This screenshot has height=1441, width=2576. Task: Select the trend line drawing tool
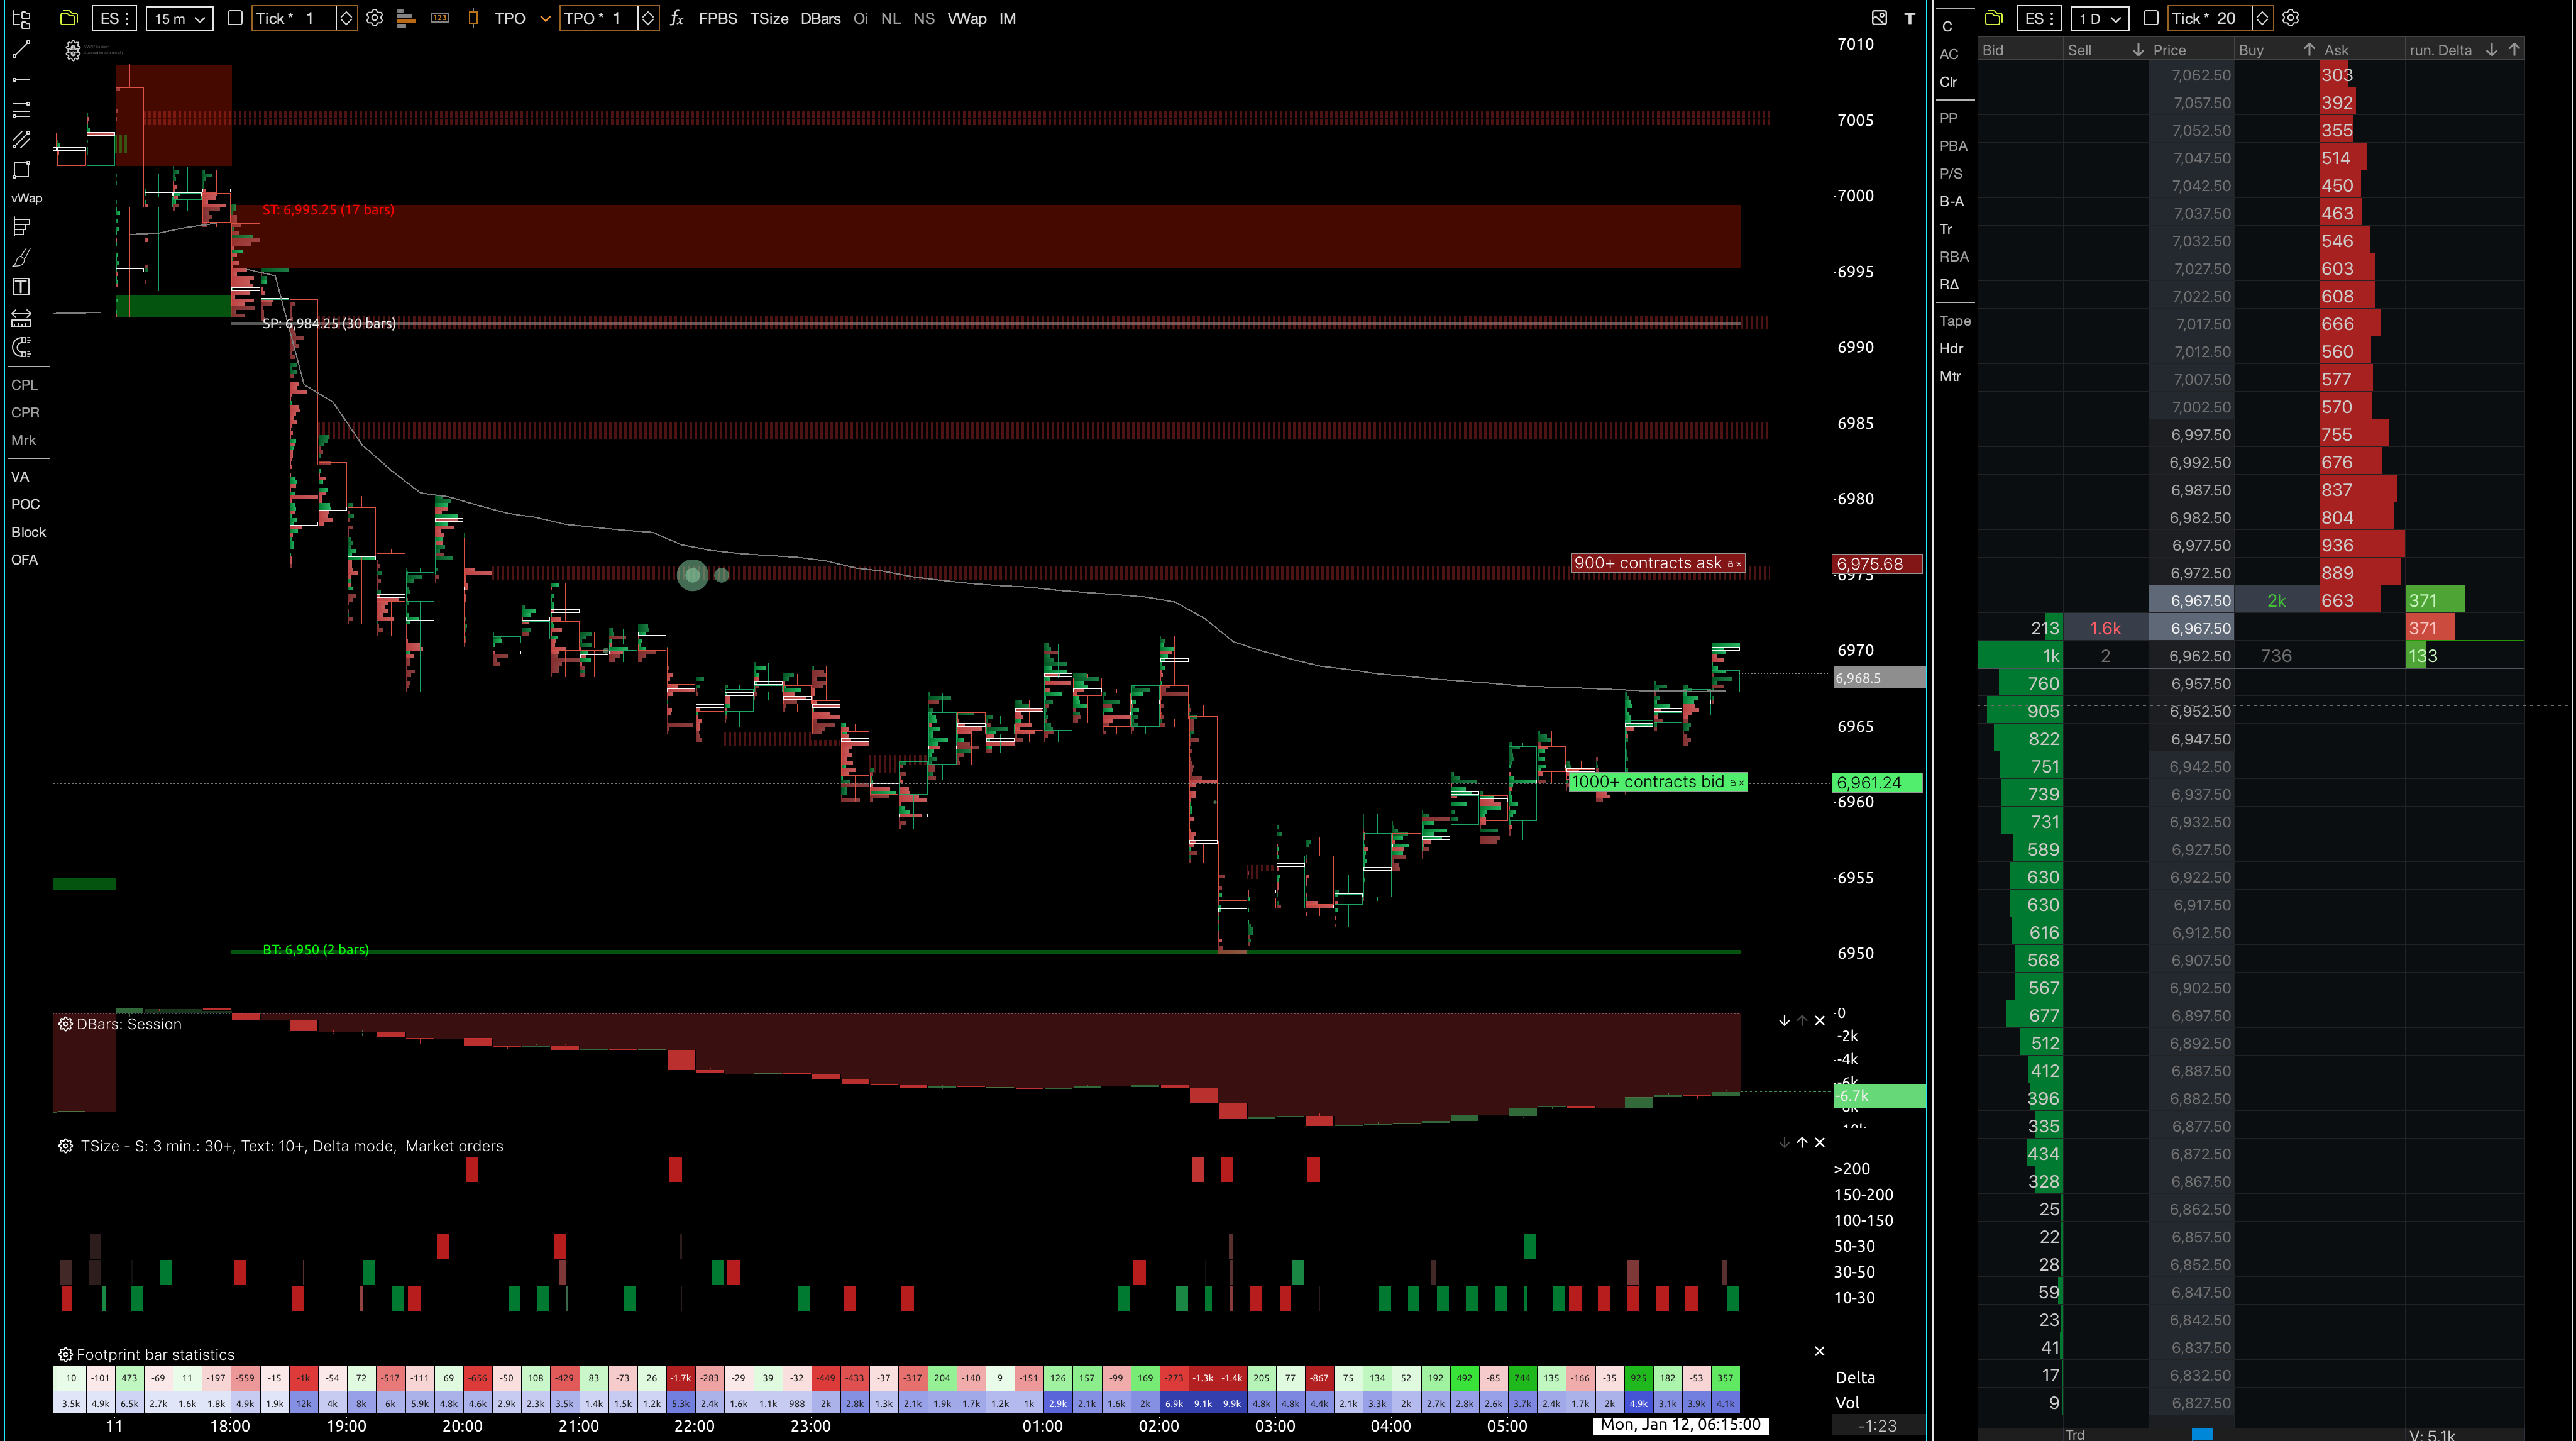21,49
